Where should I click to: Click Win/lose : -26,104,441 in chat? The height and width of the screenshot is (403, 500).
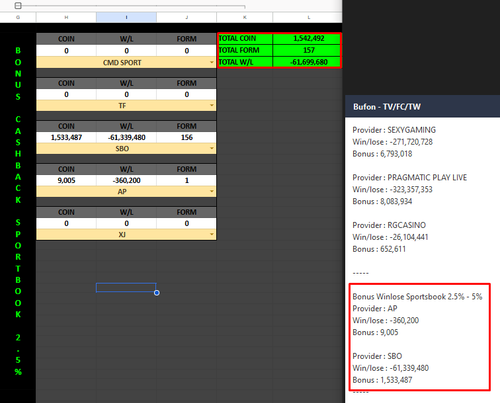click(390, 237)
